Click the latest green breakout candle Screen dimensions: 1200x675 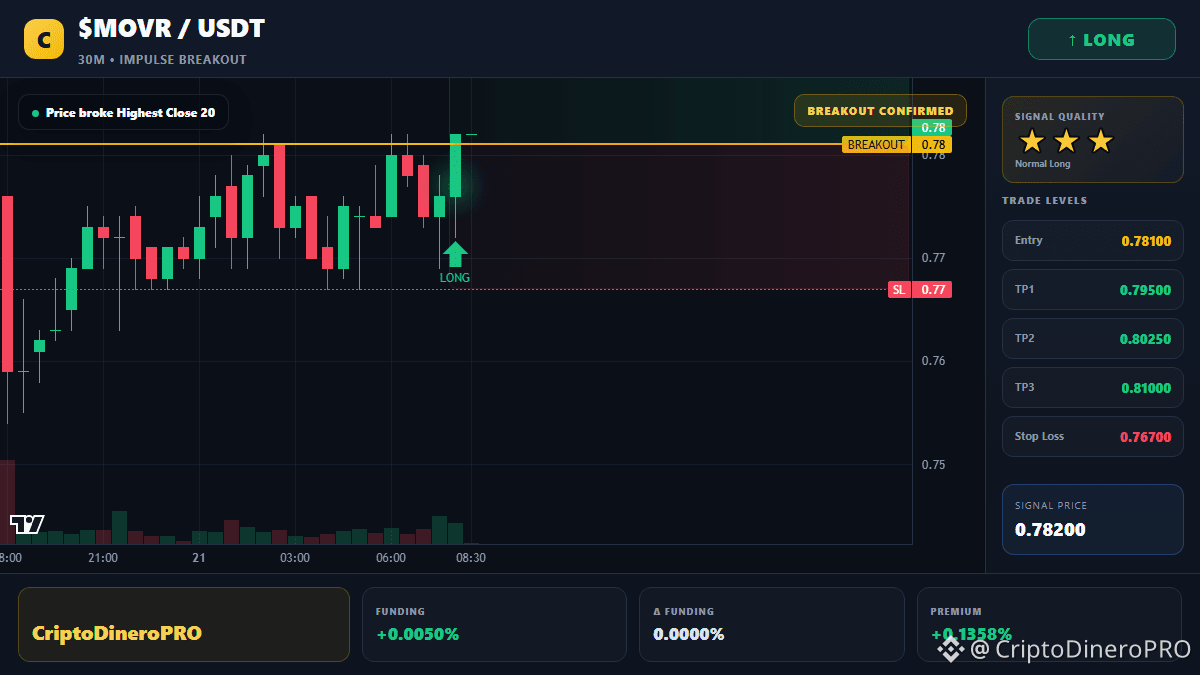pos(455,166)
